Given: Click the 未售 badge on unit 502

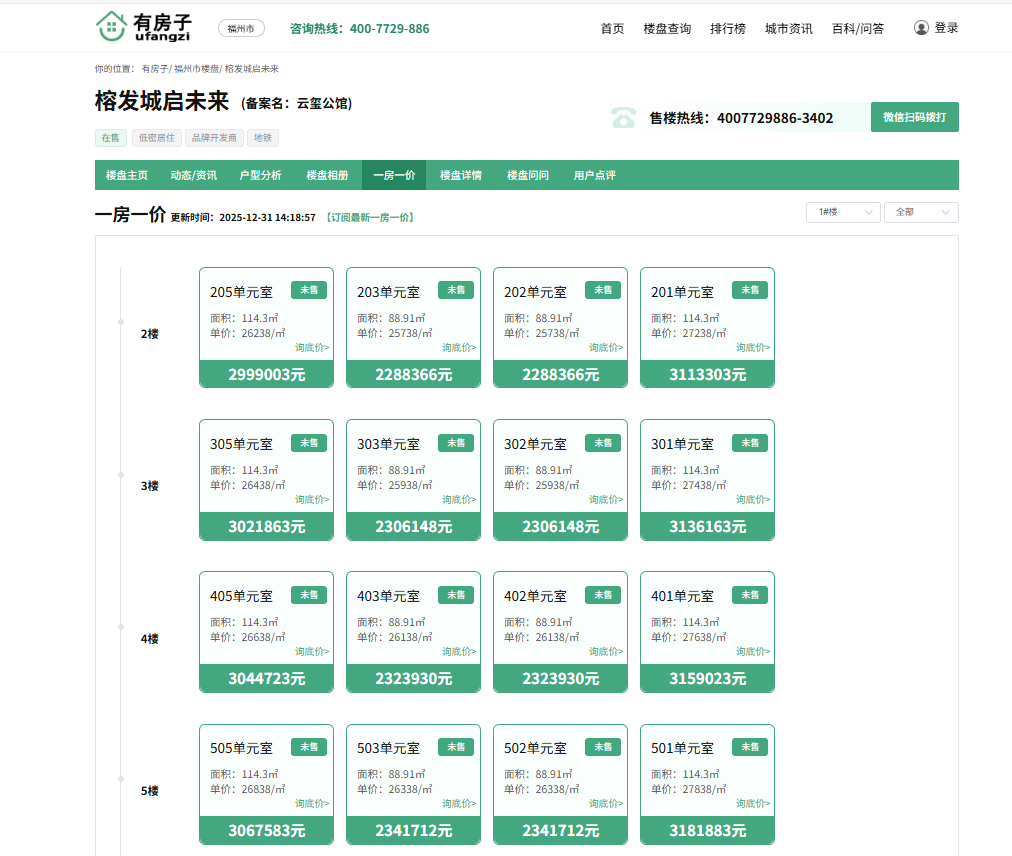Looking at the screenshot, I should (603, 746).
